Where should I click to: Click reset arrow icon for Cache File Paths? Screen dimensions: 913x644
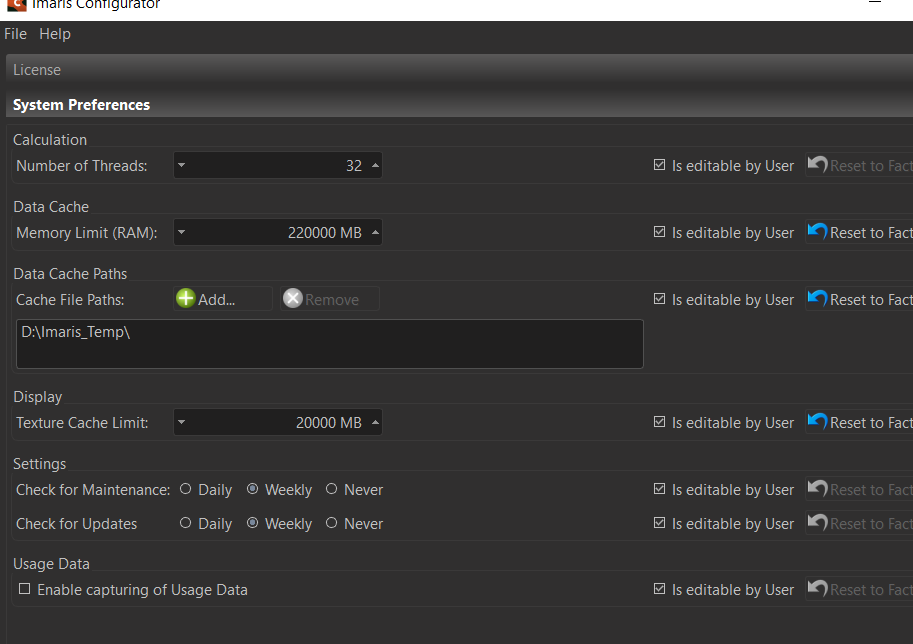tap(818, 299)
